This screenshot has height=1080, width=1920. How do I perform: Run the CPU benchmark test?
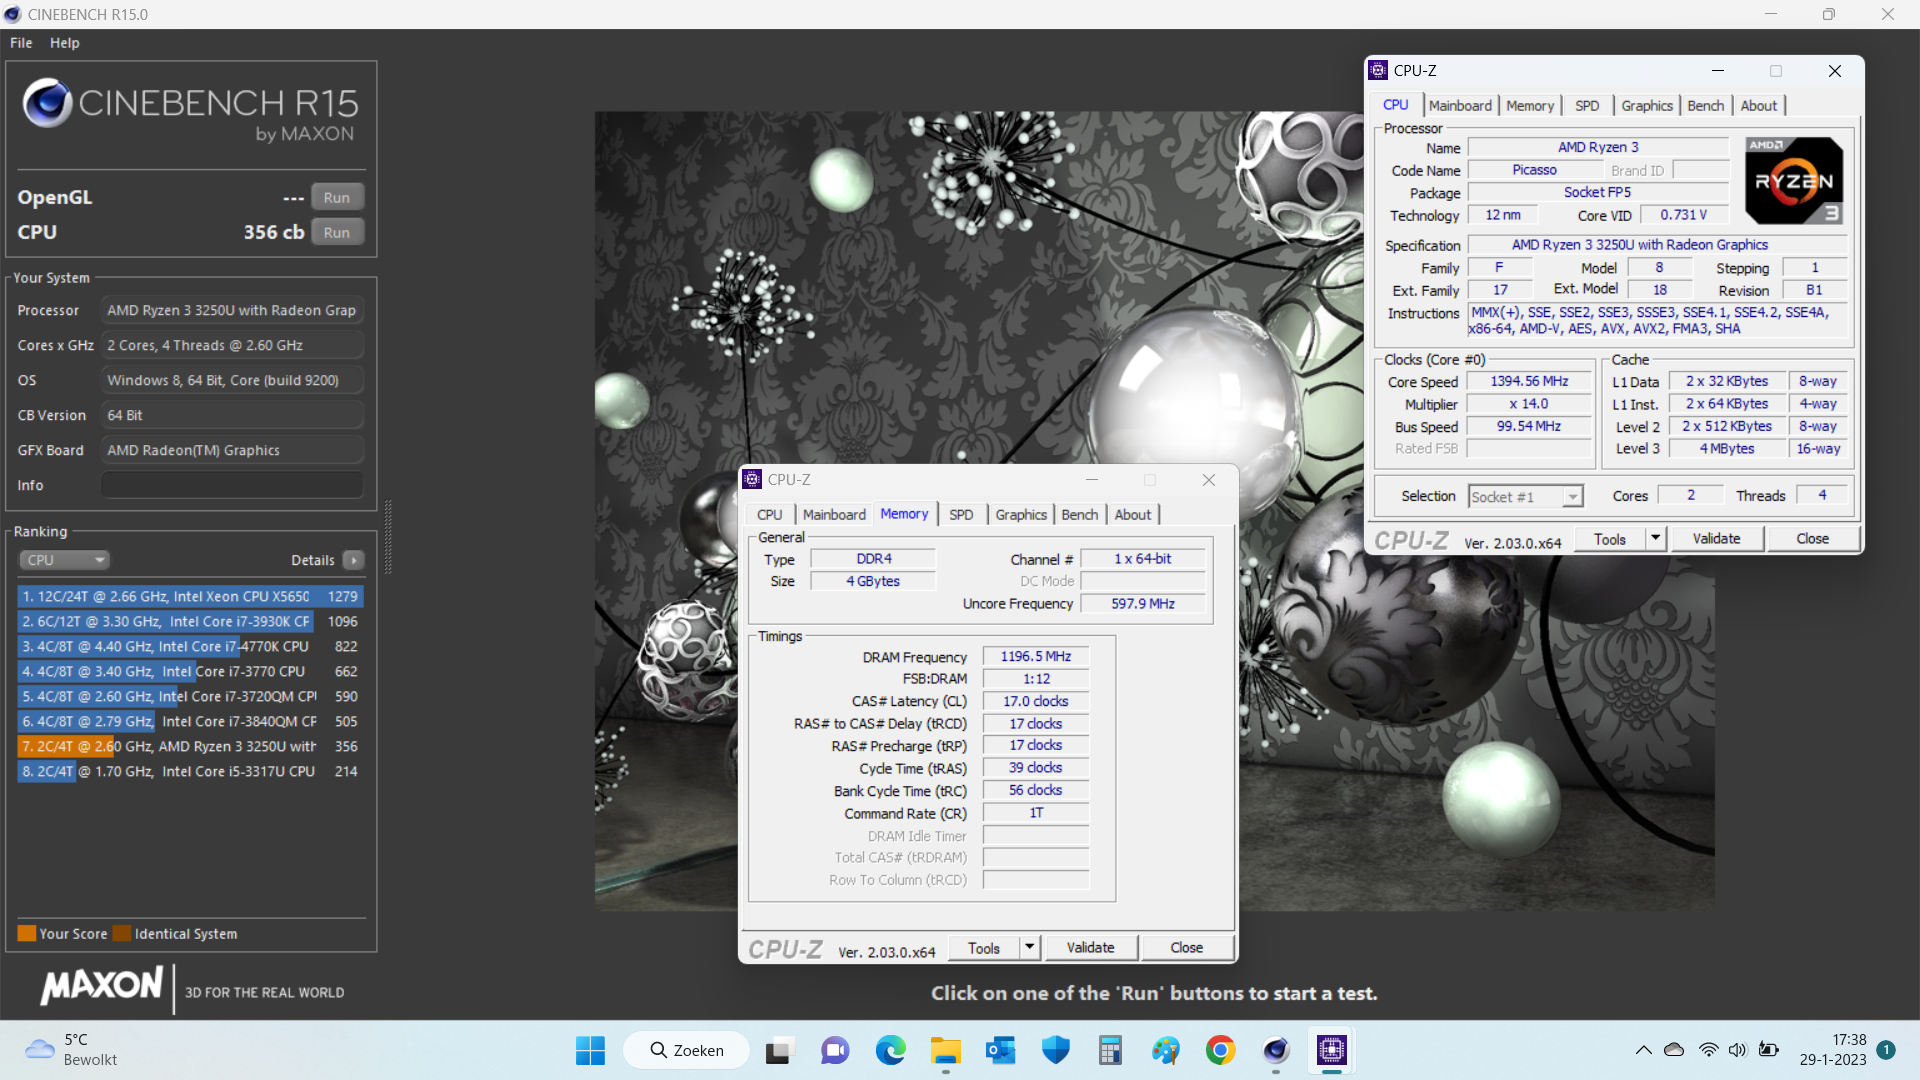[337, 232]
